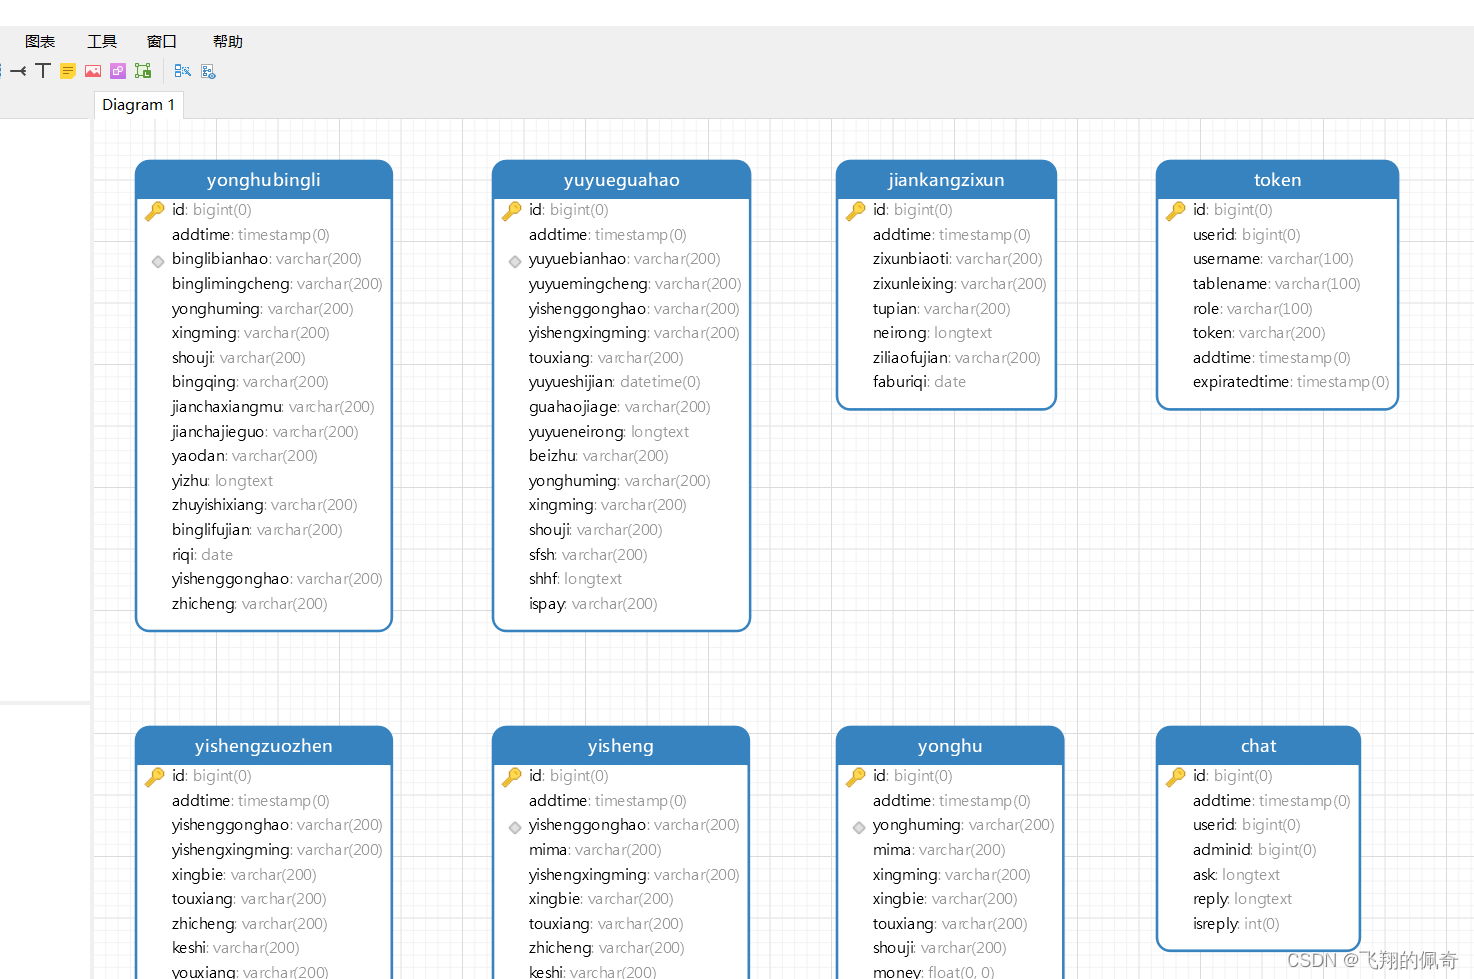Switch to the Diagram 1 tab
Viewport: 1474px width, 979px height.
[x=139, y=105]
